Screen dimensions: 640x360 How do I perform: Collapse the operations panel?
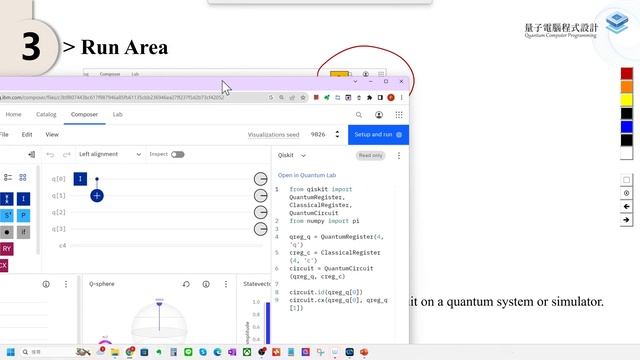pos(31,154)
